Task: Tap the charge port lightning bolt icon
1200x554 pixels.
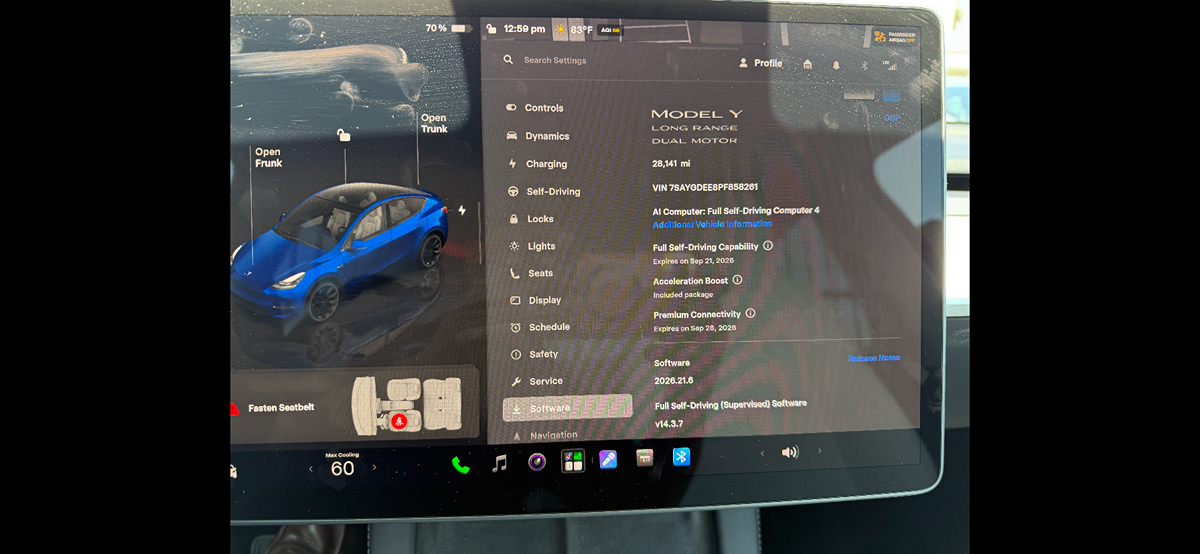Action: [x=462, y=210]
